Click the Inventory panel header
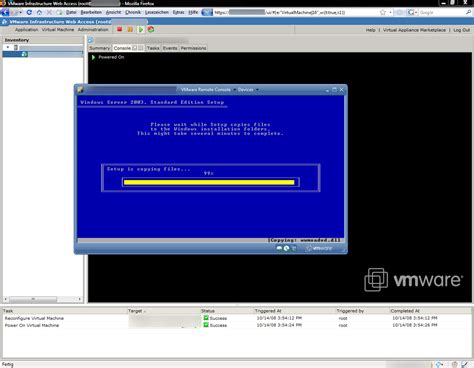Viewport: 474px width, 368px height. (x=43, y=40)
